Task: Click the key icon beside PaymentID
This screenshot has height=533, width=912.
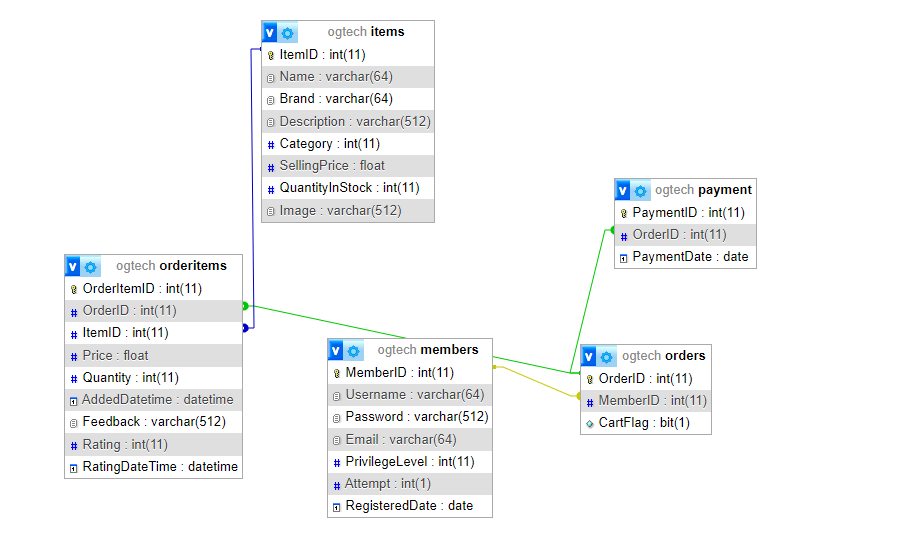Action: tap(624, 214)
